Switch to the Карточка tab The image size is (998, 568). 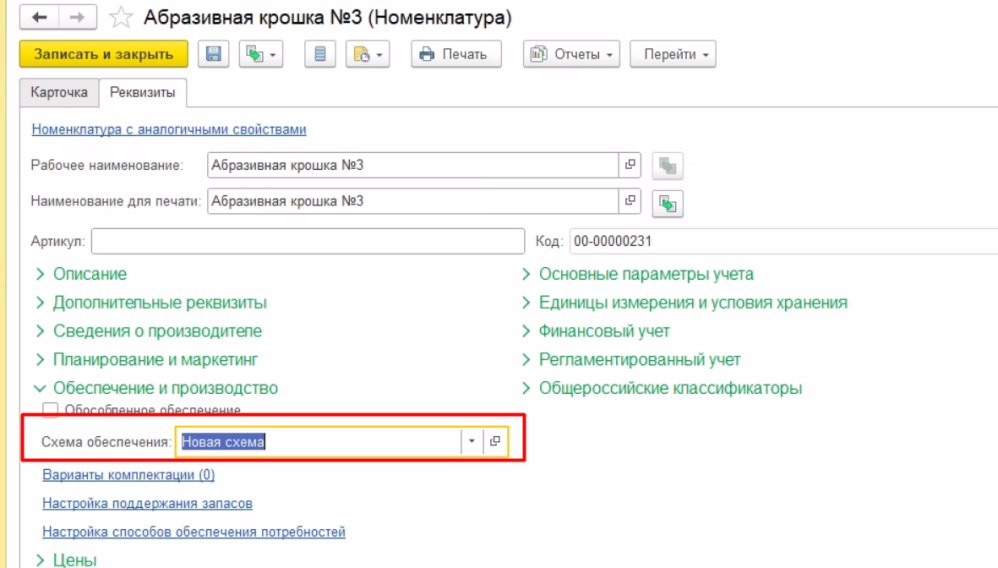(x=59, y=93)
